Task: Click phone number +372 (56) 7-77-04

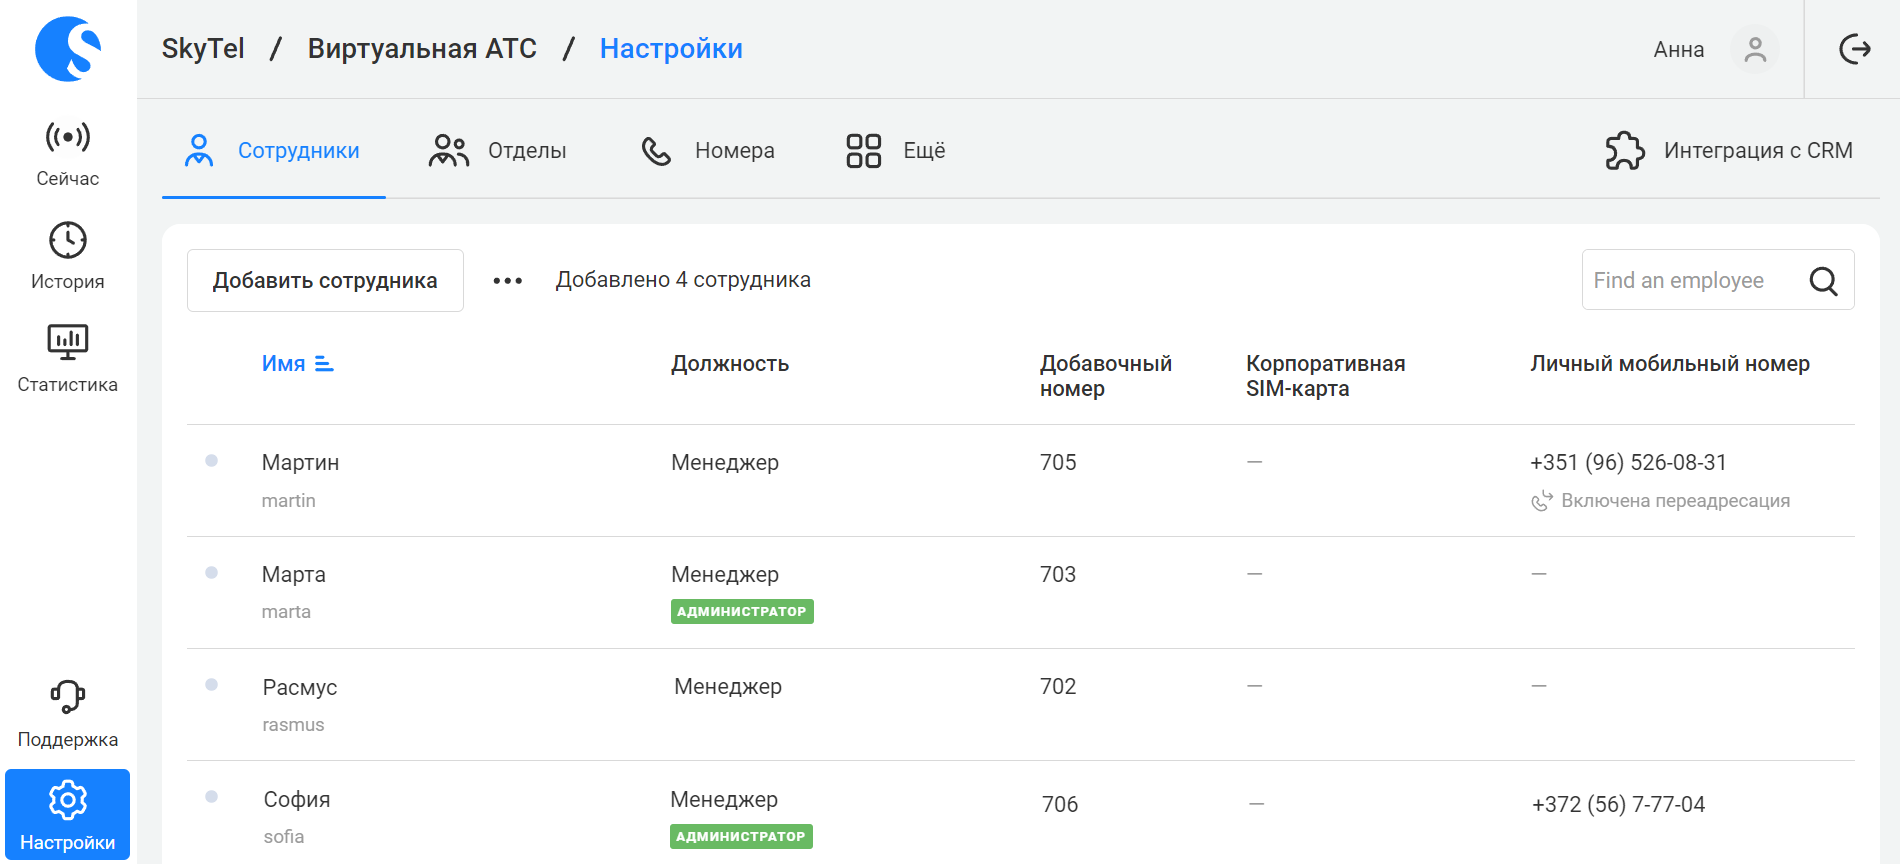Action: click(1619, 805)
